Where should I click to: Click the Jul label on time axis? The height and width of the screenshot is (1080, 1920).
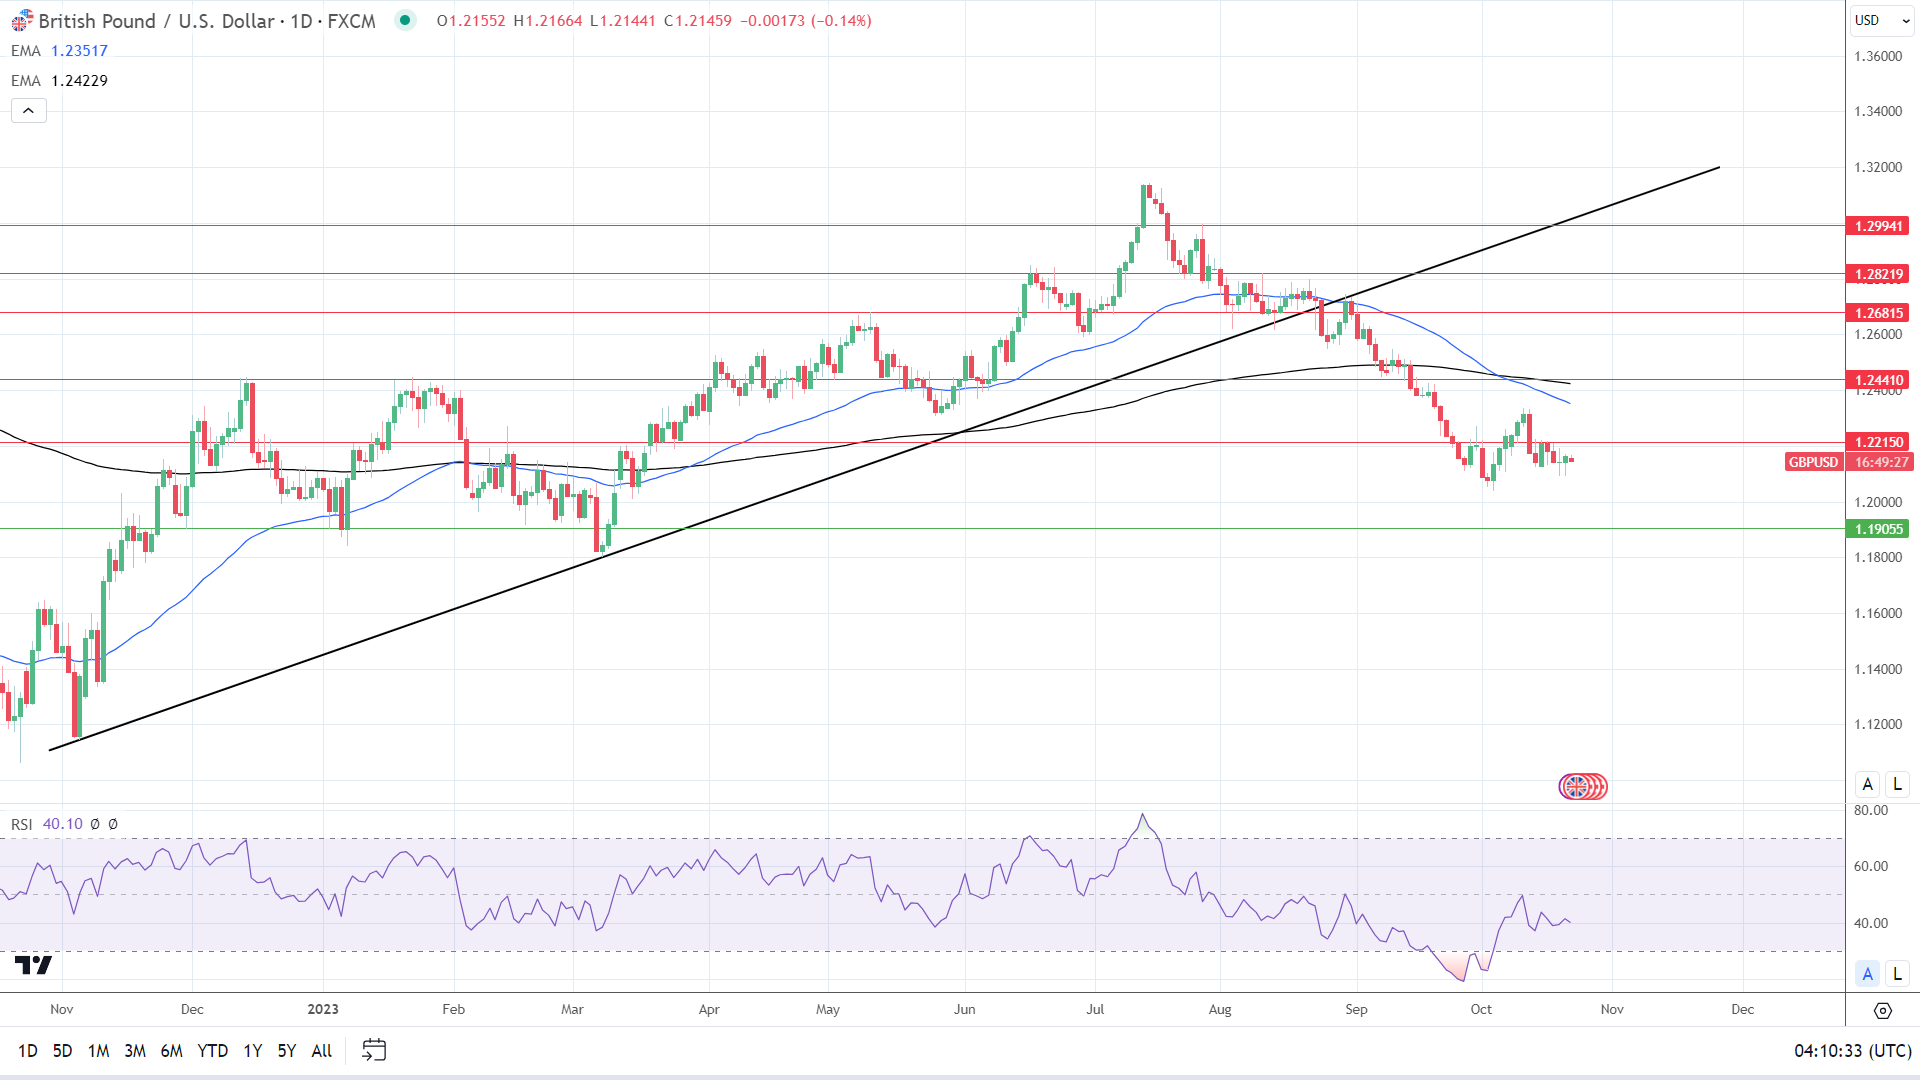point(1095,1009)
